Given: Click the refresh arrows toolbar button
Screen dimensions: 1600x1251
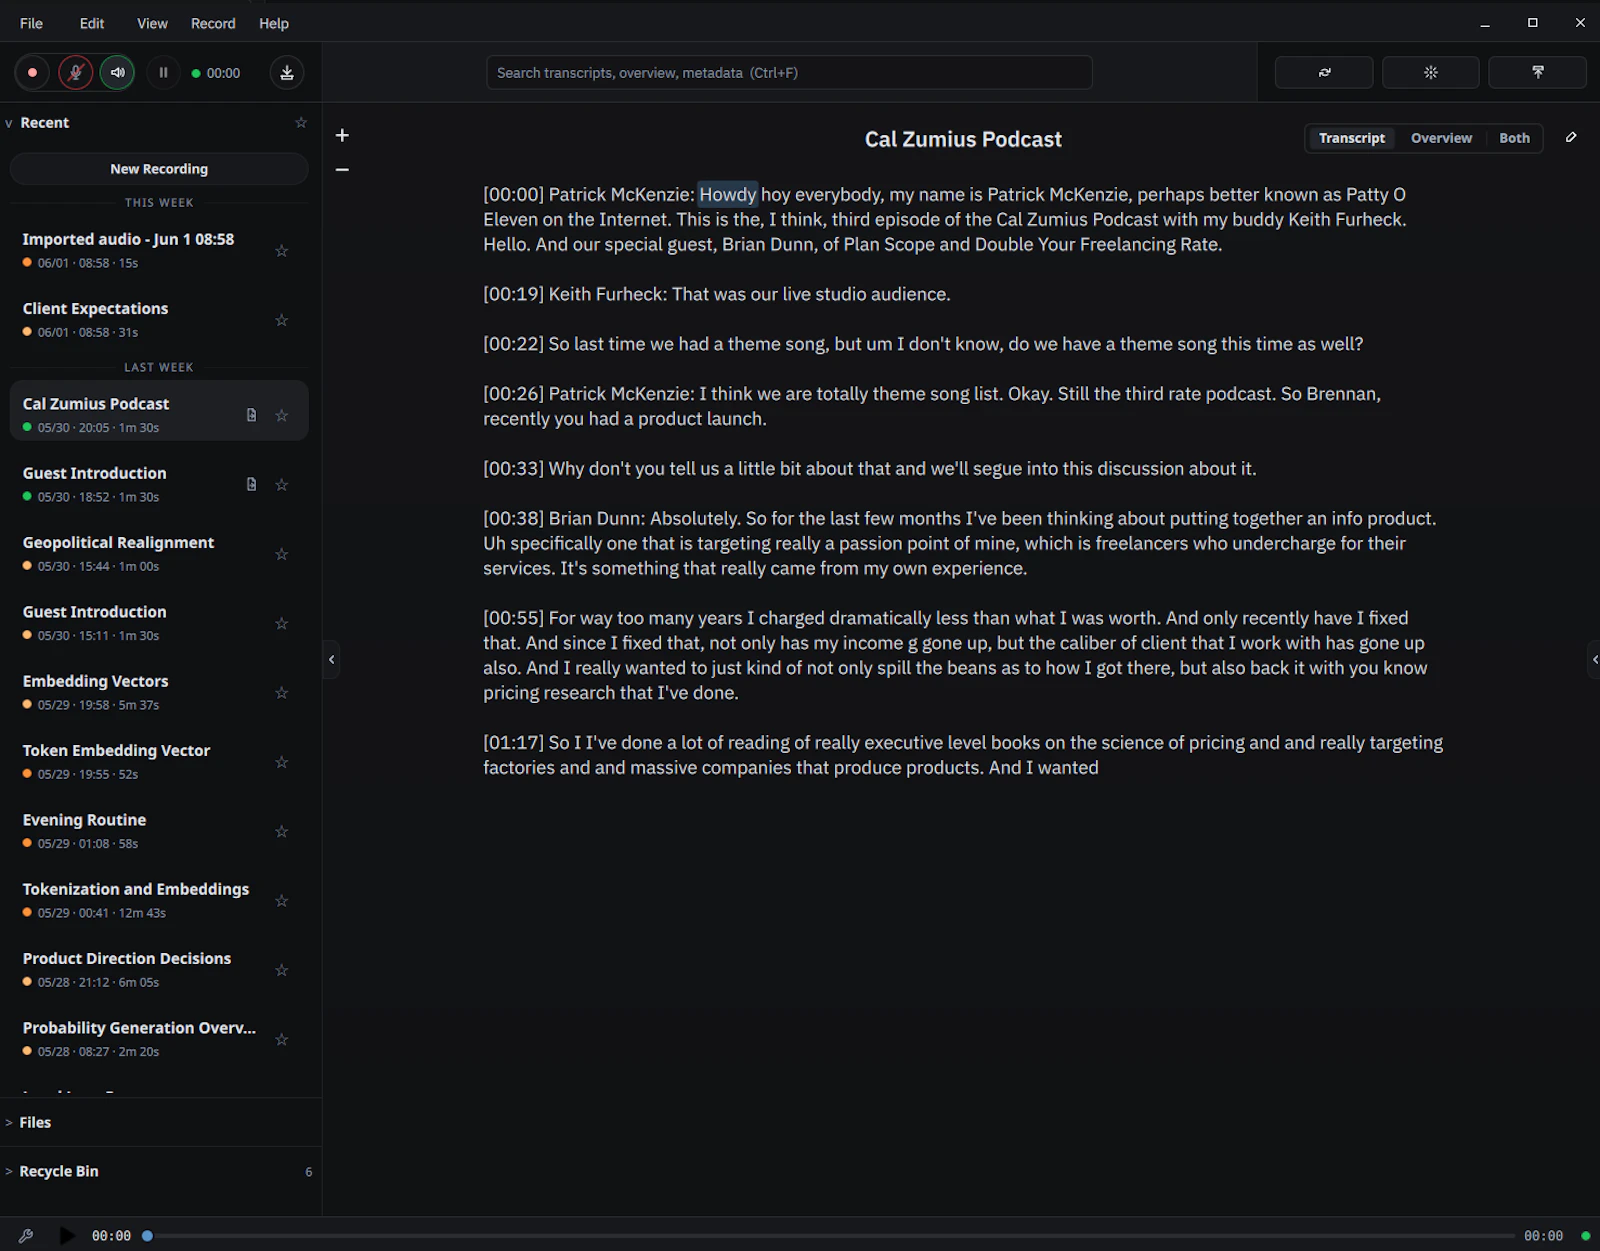Looking at the screenshot, I should [x=1324, y=73].
